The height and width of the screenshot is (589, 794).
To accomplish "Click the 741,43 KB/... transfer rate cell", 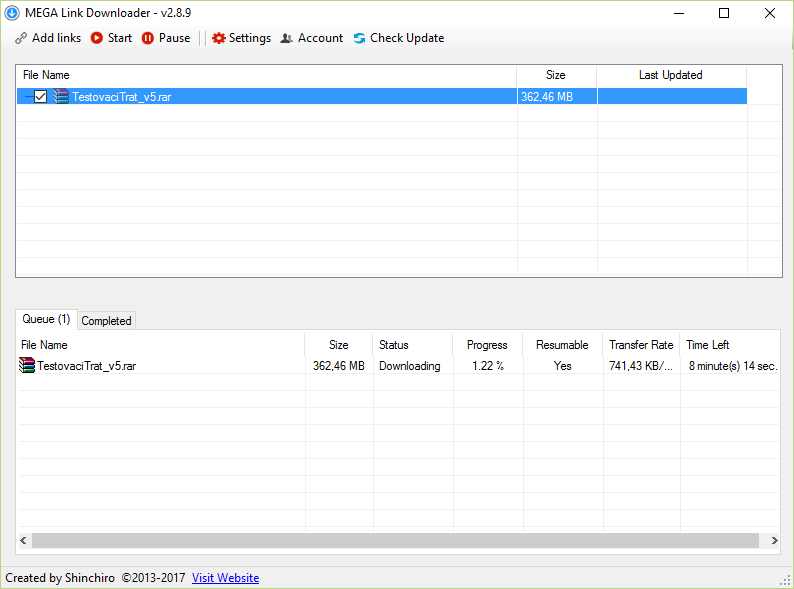I will [x=641, y=366].
